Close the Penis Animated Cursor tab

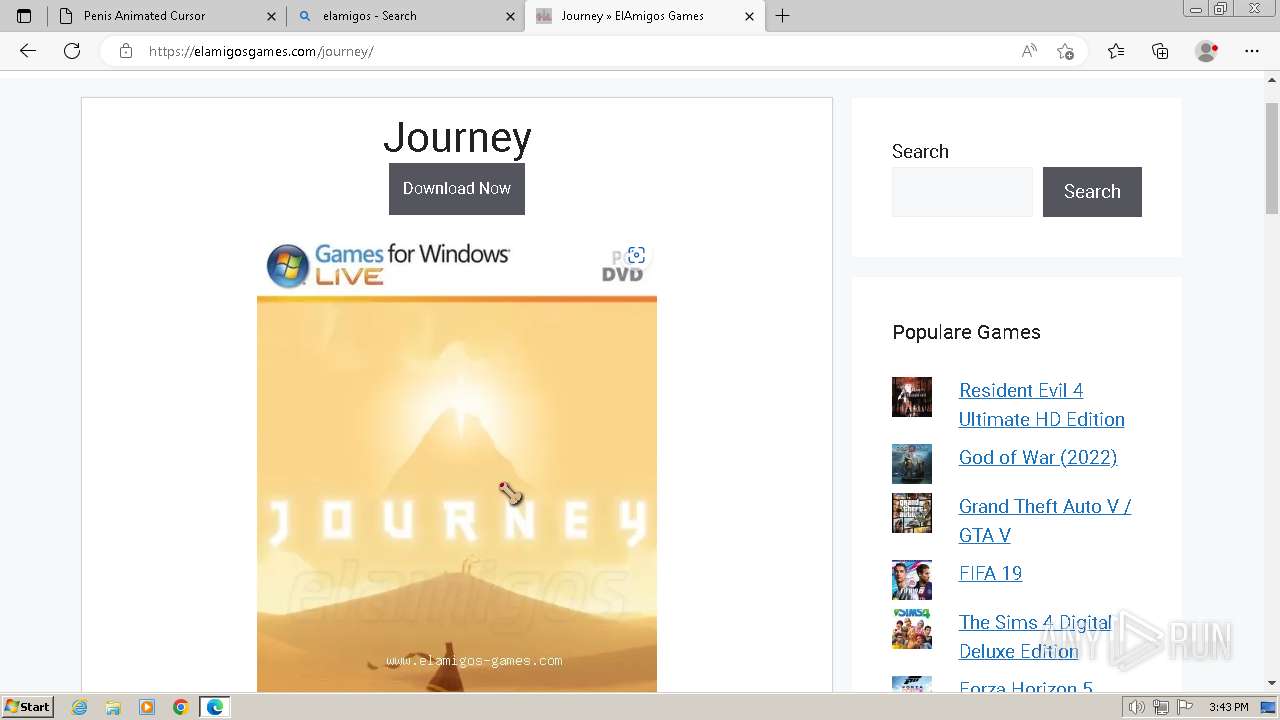272,16
